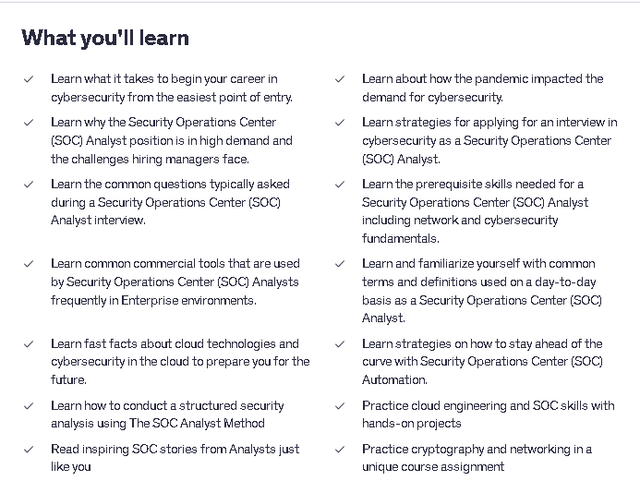Click checkmark beside 'prerequisite skills needed'
The width and height of the screenshot is (640, 491).
point(340,184)
